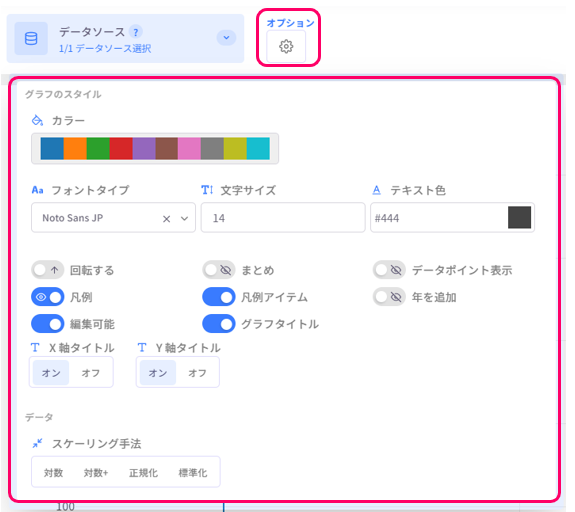Click the 1/1 データソース選択 link text
This screenshot has height=512, width=575.
[105, 48]
